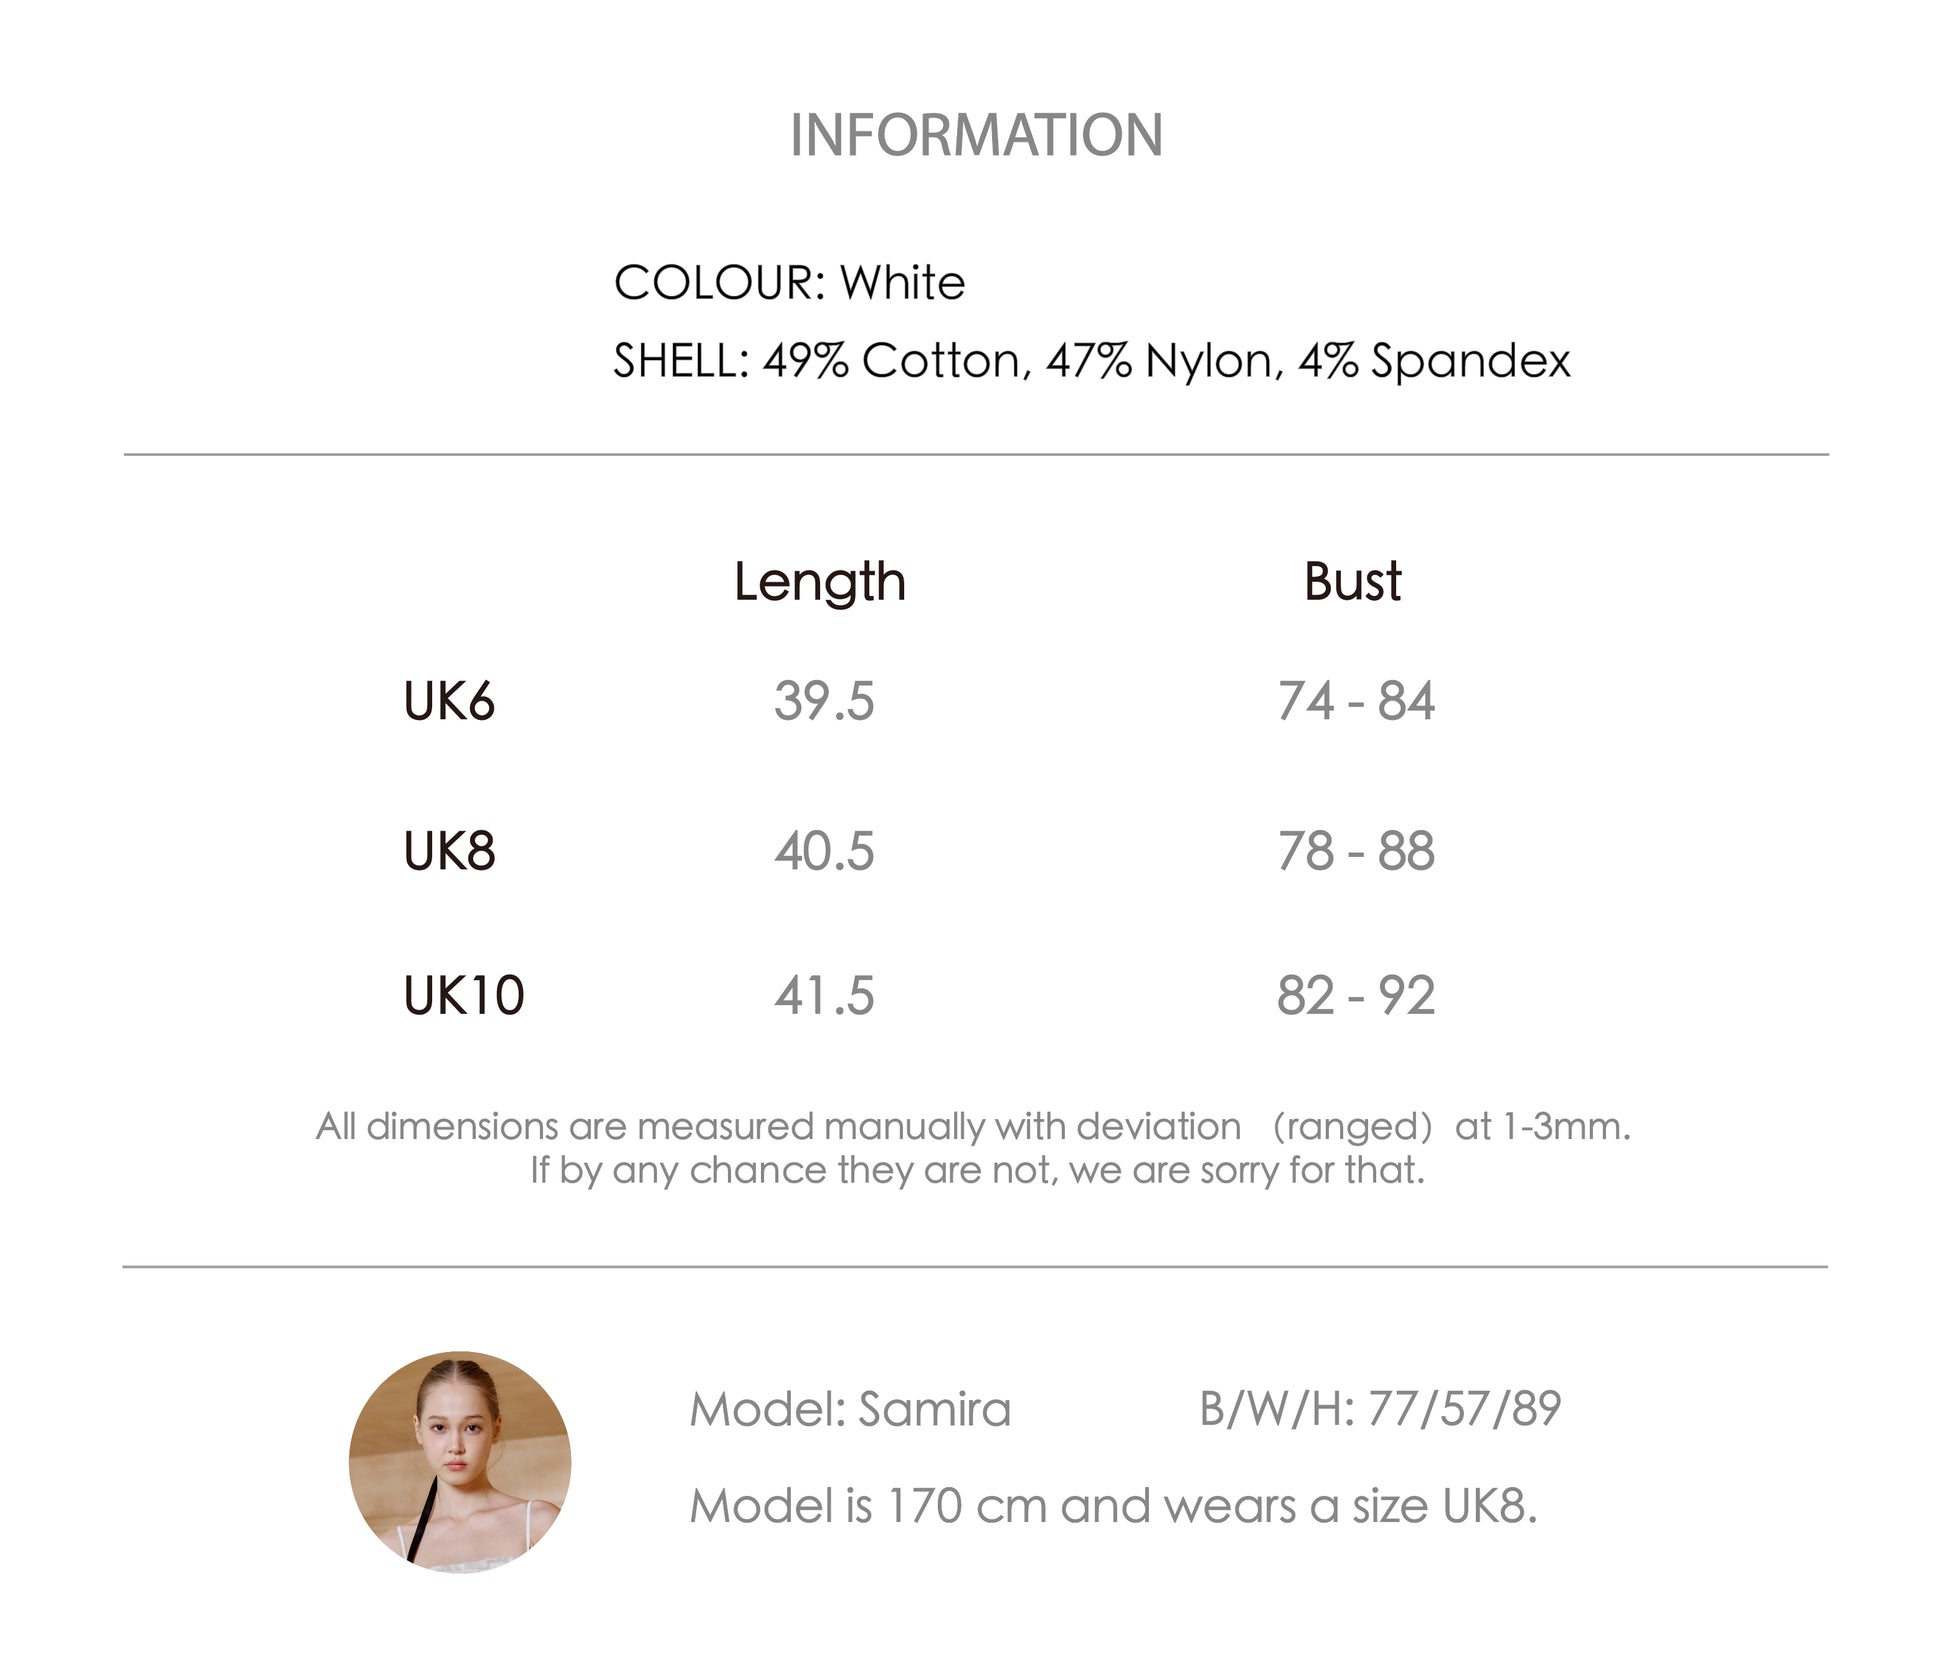Click the 82 - 92 bust range
Screen dimensions: 1946x1669
[x=1356, y=996]
